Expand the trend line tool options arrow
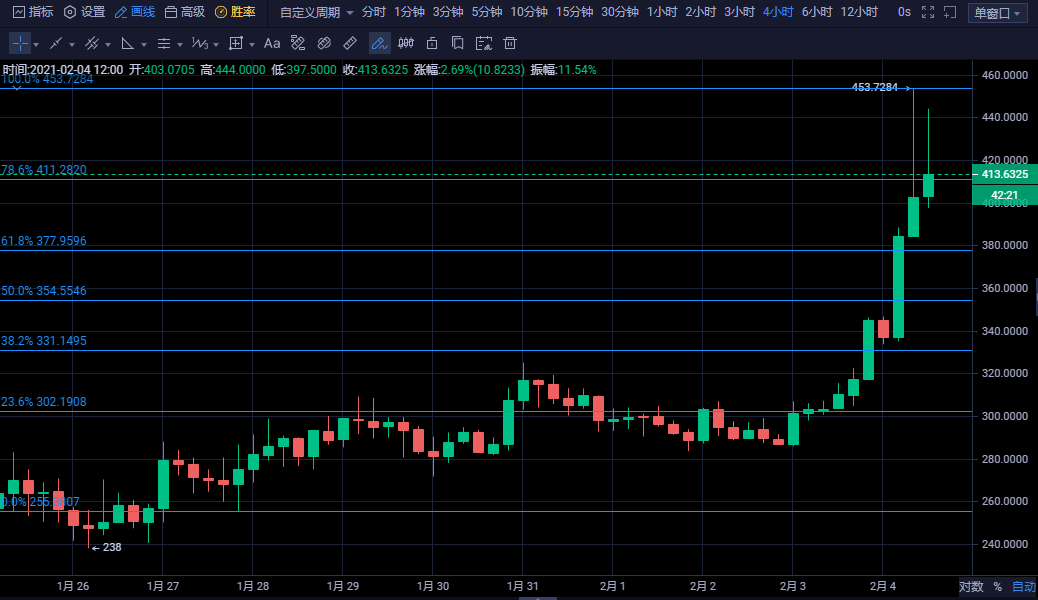Viewport: 1038px width, 600px height. [x=73, y=45]
